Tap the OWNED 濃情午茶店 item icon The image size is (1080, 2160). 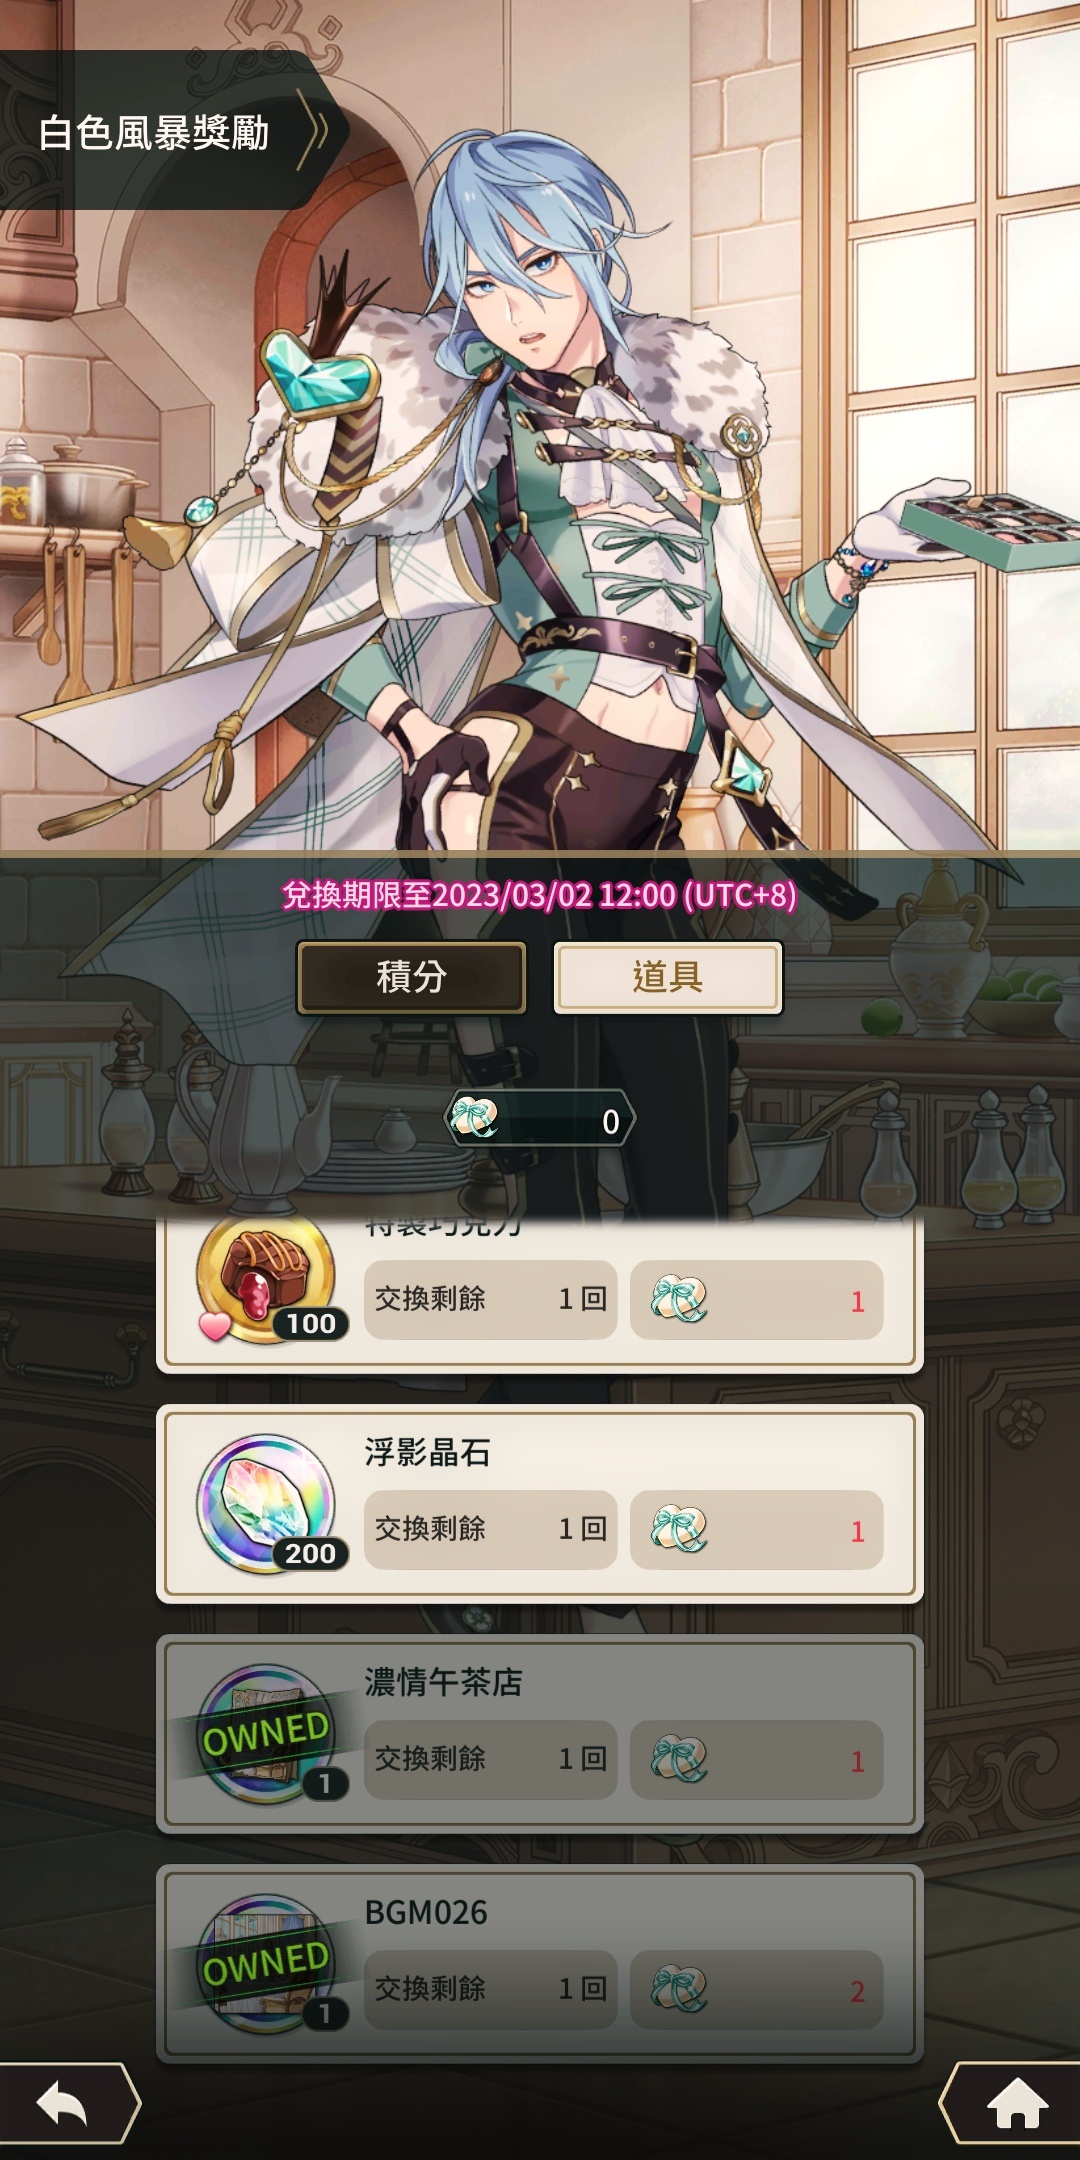266,1734
